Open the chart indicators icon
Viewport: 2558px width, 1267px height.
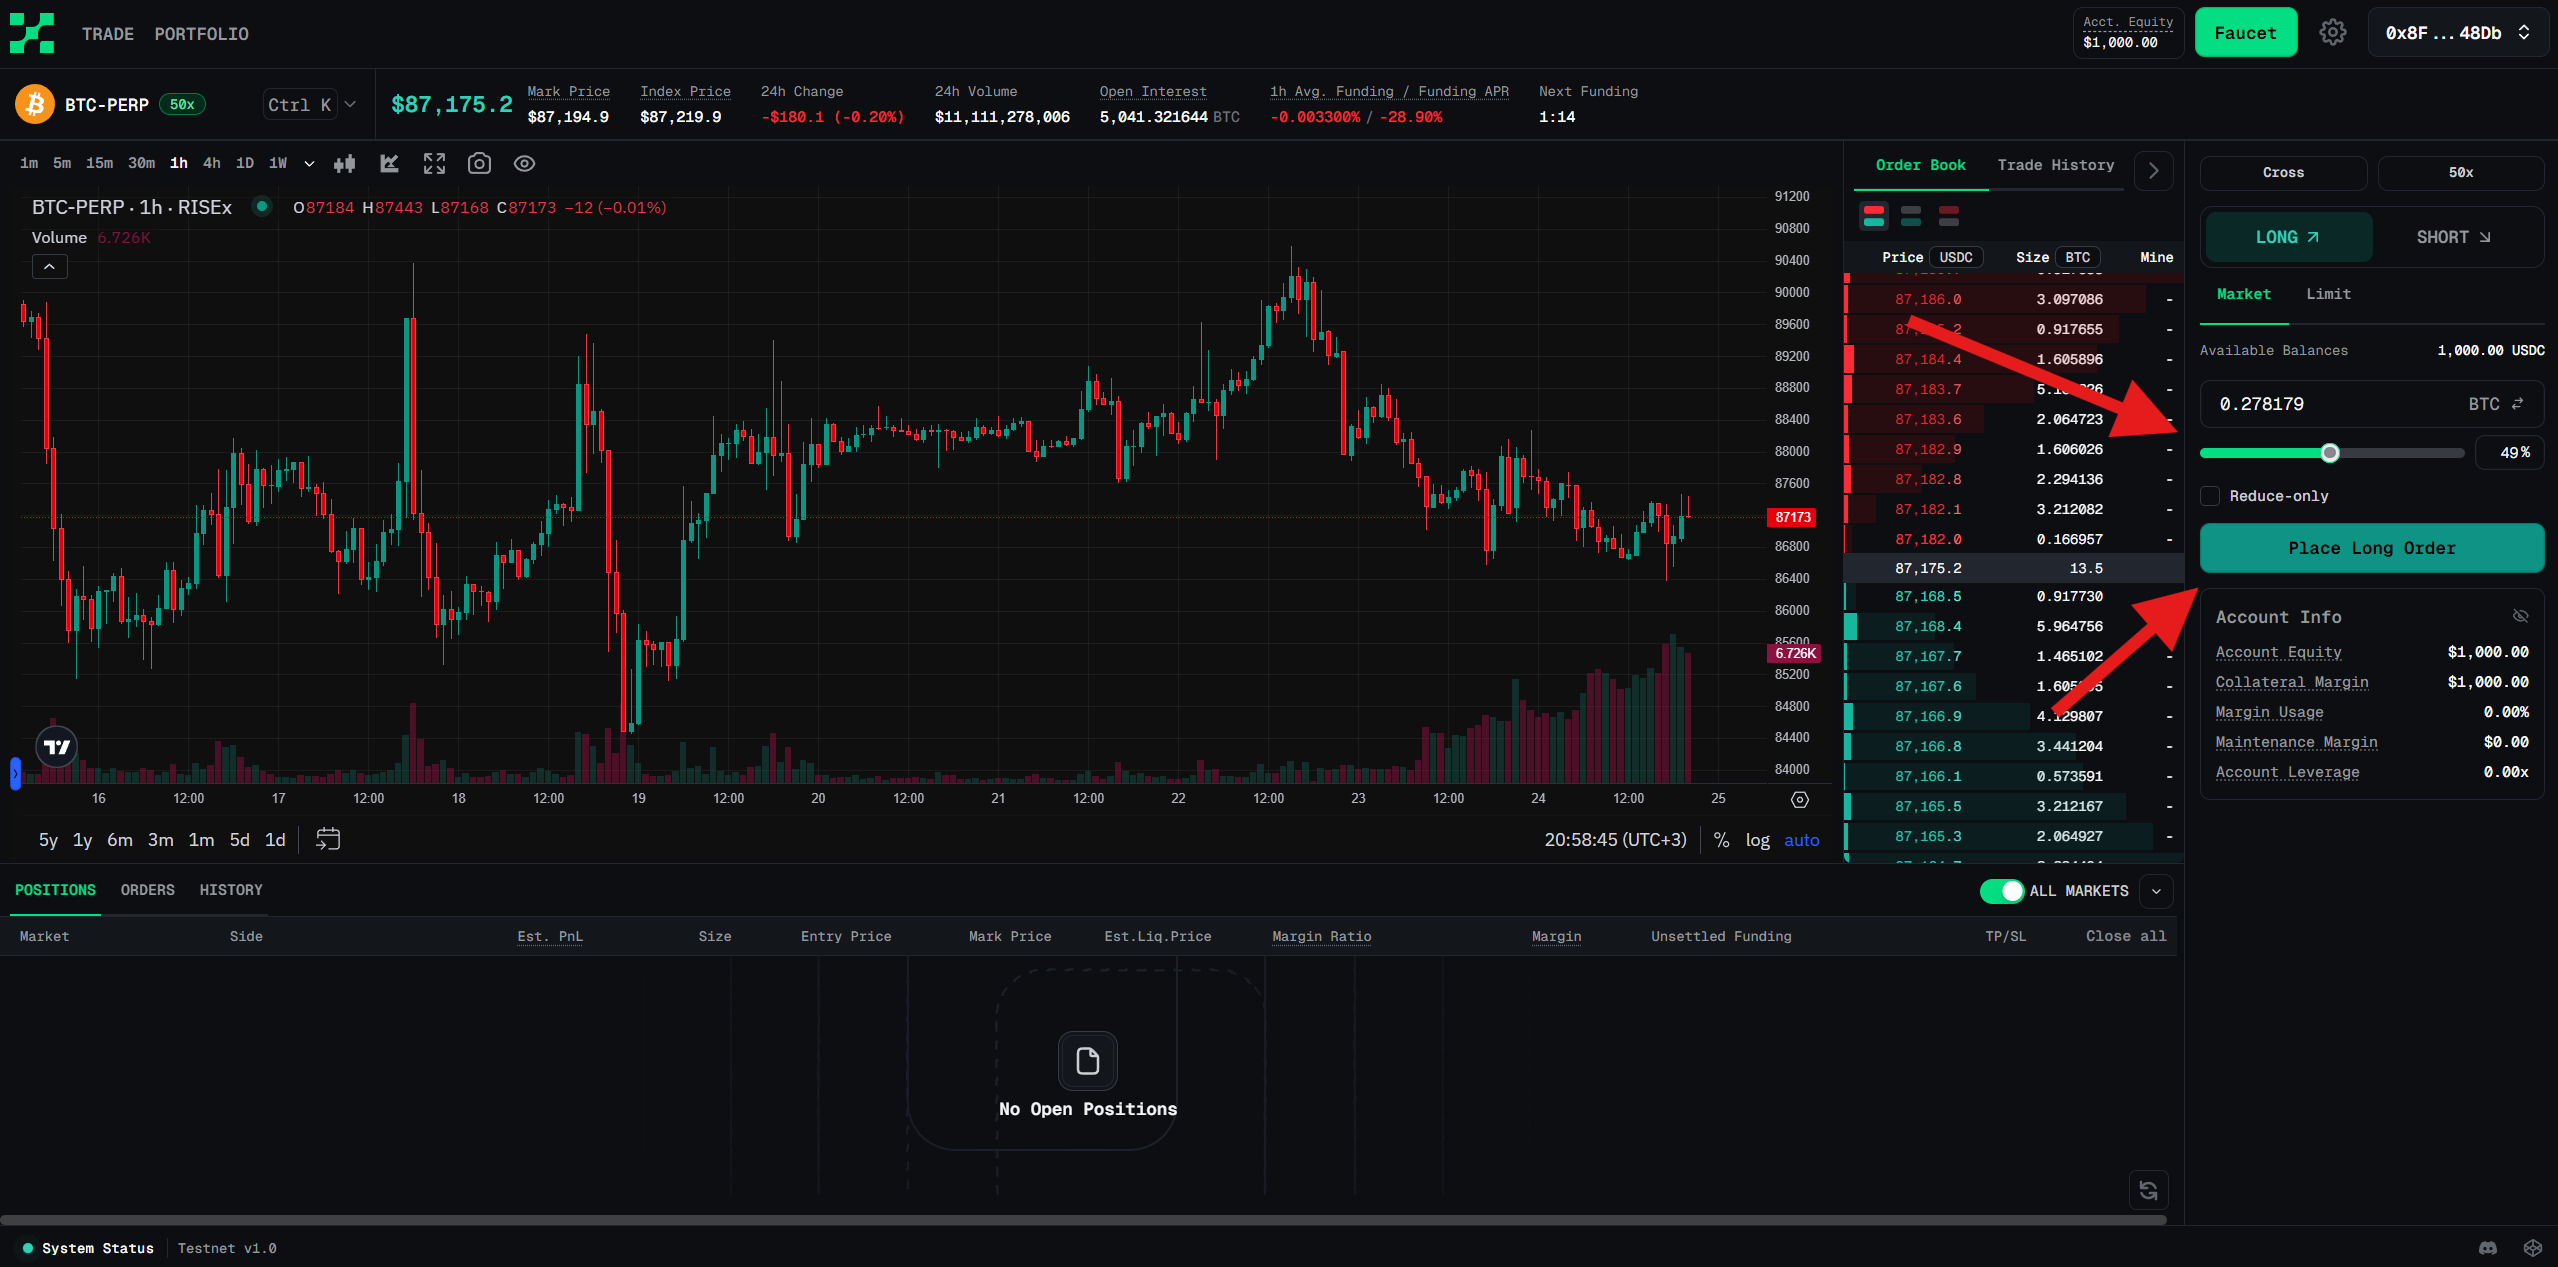pos(389,164)
